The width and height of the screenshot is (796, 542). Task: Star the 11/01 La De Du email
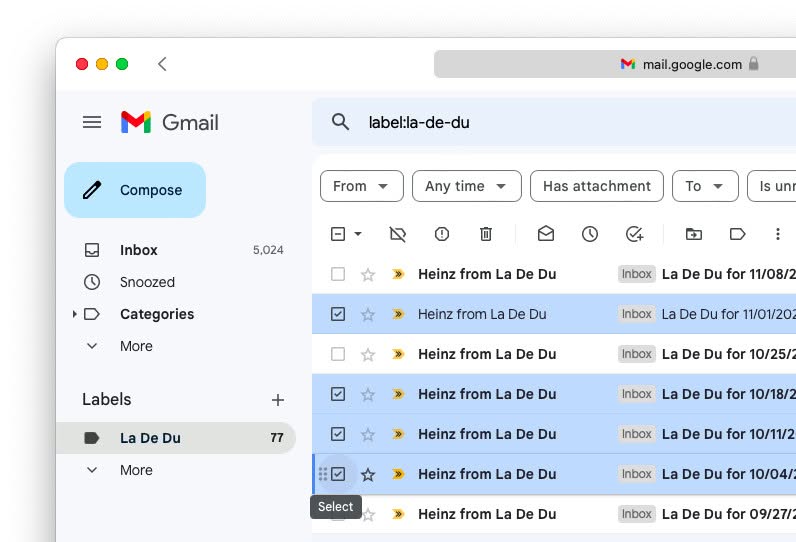click(x=368, y=315)
